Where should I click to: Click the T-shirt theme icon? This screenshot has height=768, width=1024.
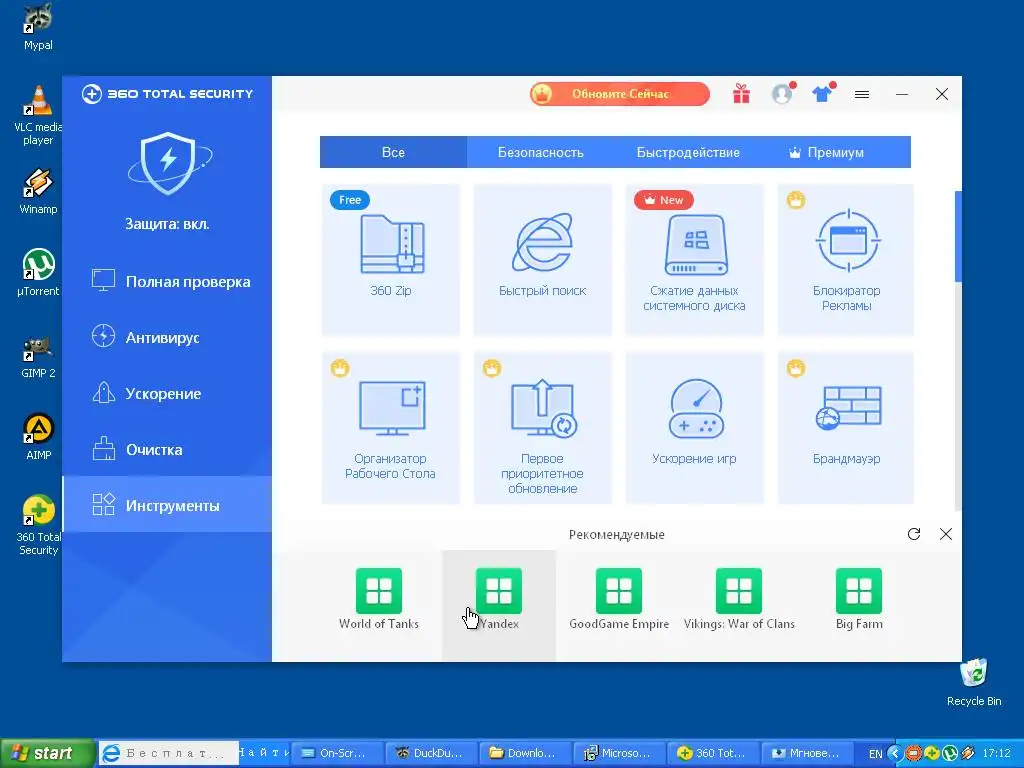click(x=822, y=94)
